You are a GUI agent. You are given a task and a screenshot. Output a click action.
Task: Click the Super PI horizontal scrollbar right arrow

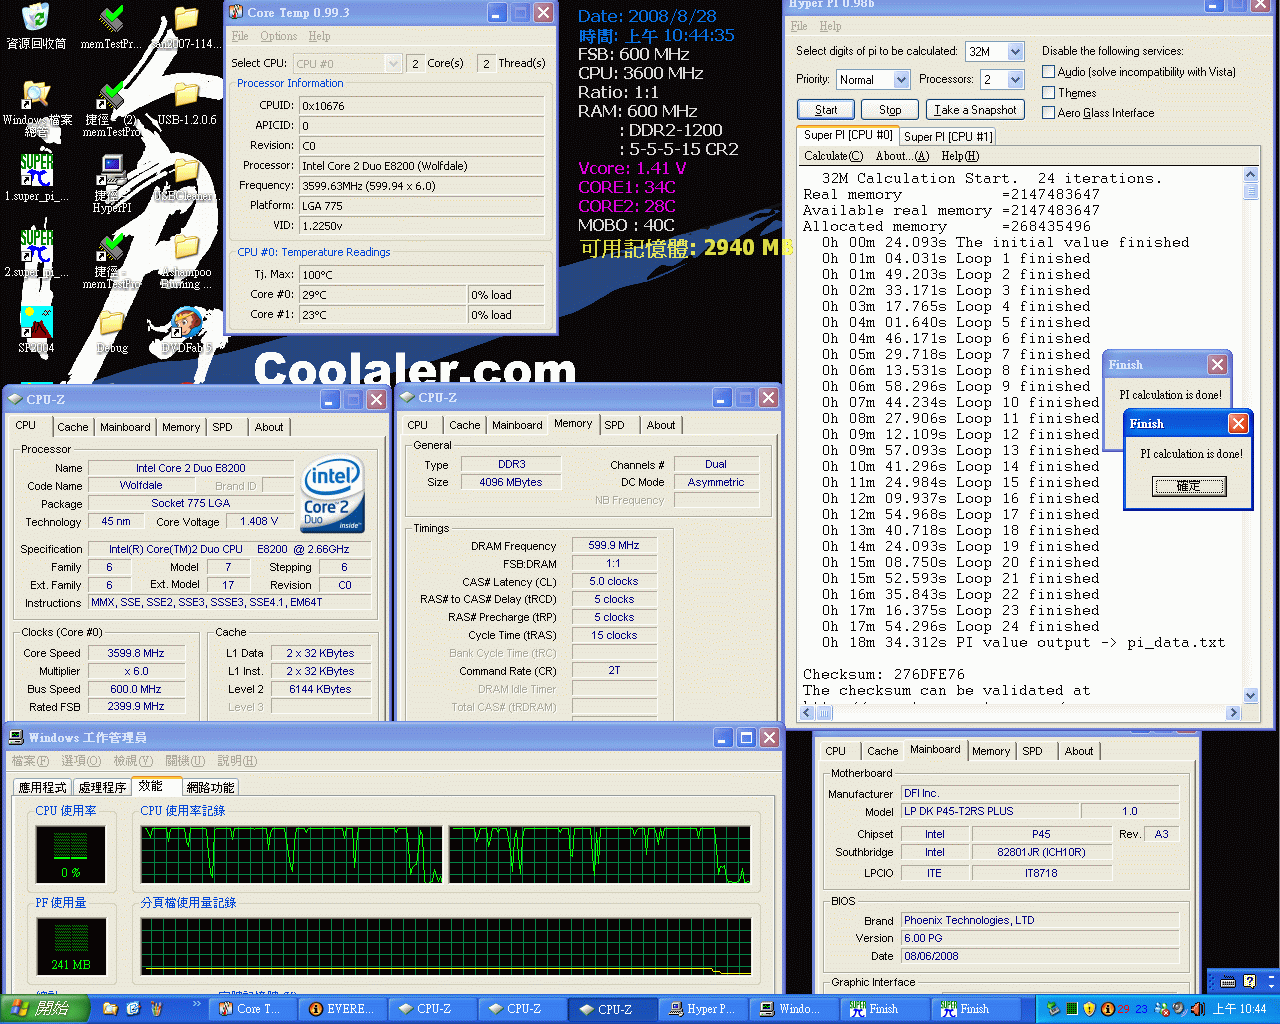click(1232, 712)
